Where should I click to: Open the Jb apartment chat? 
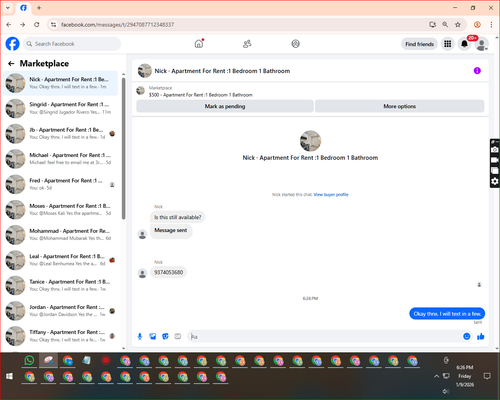(61, 134)
